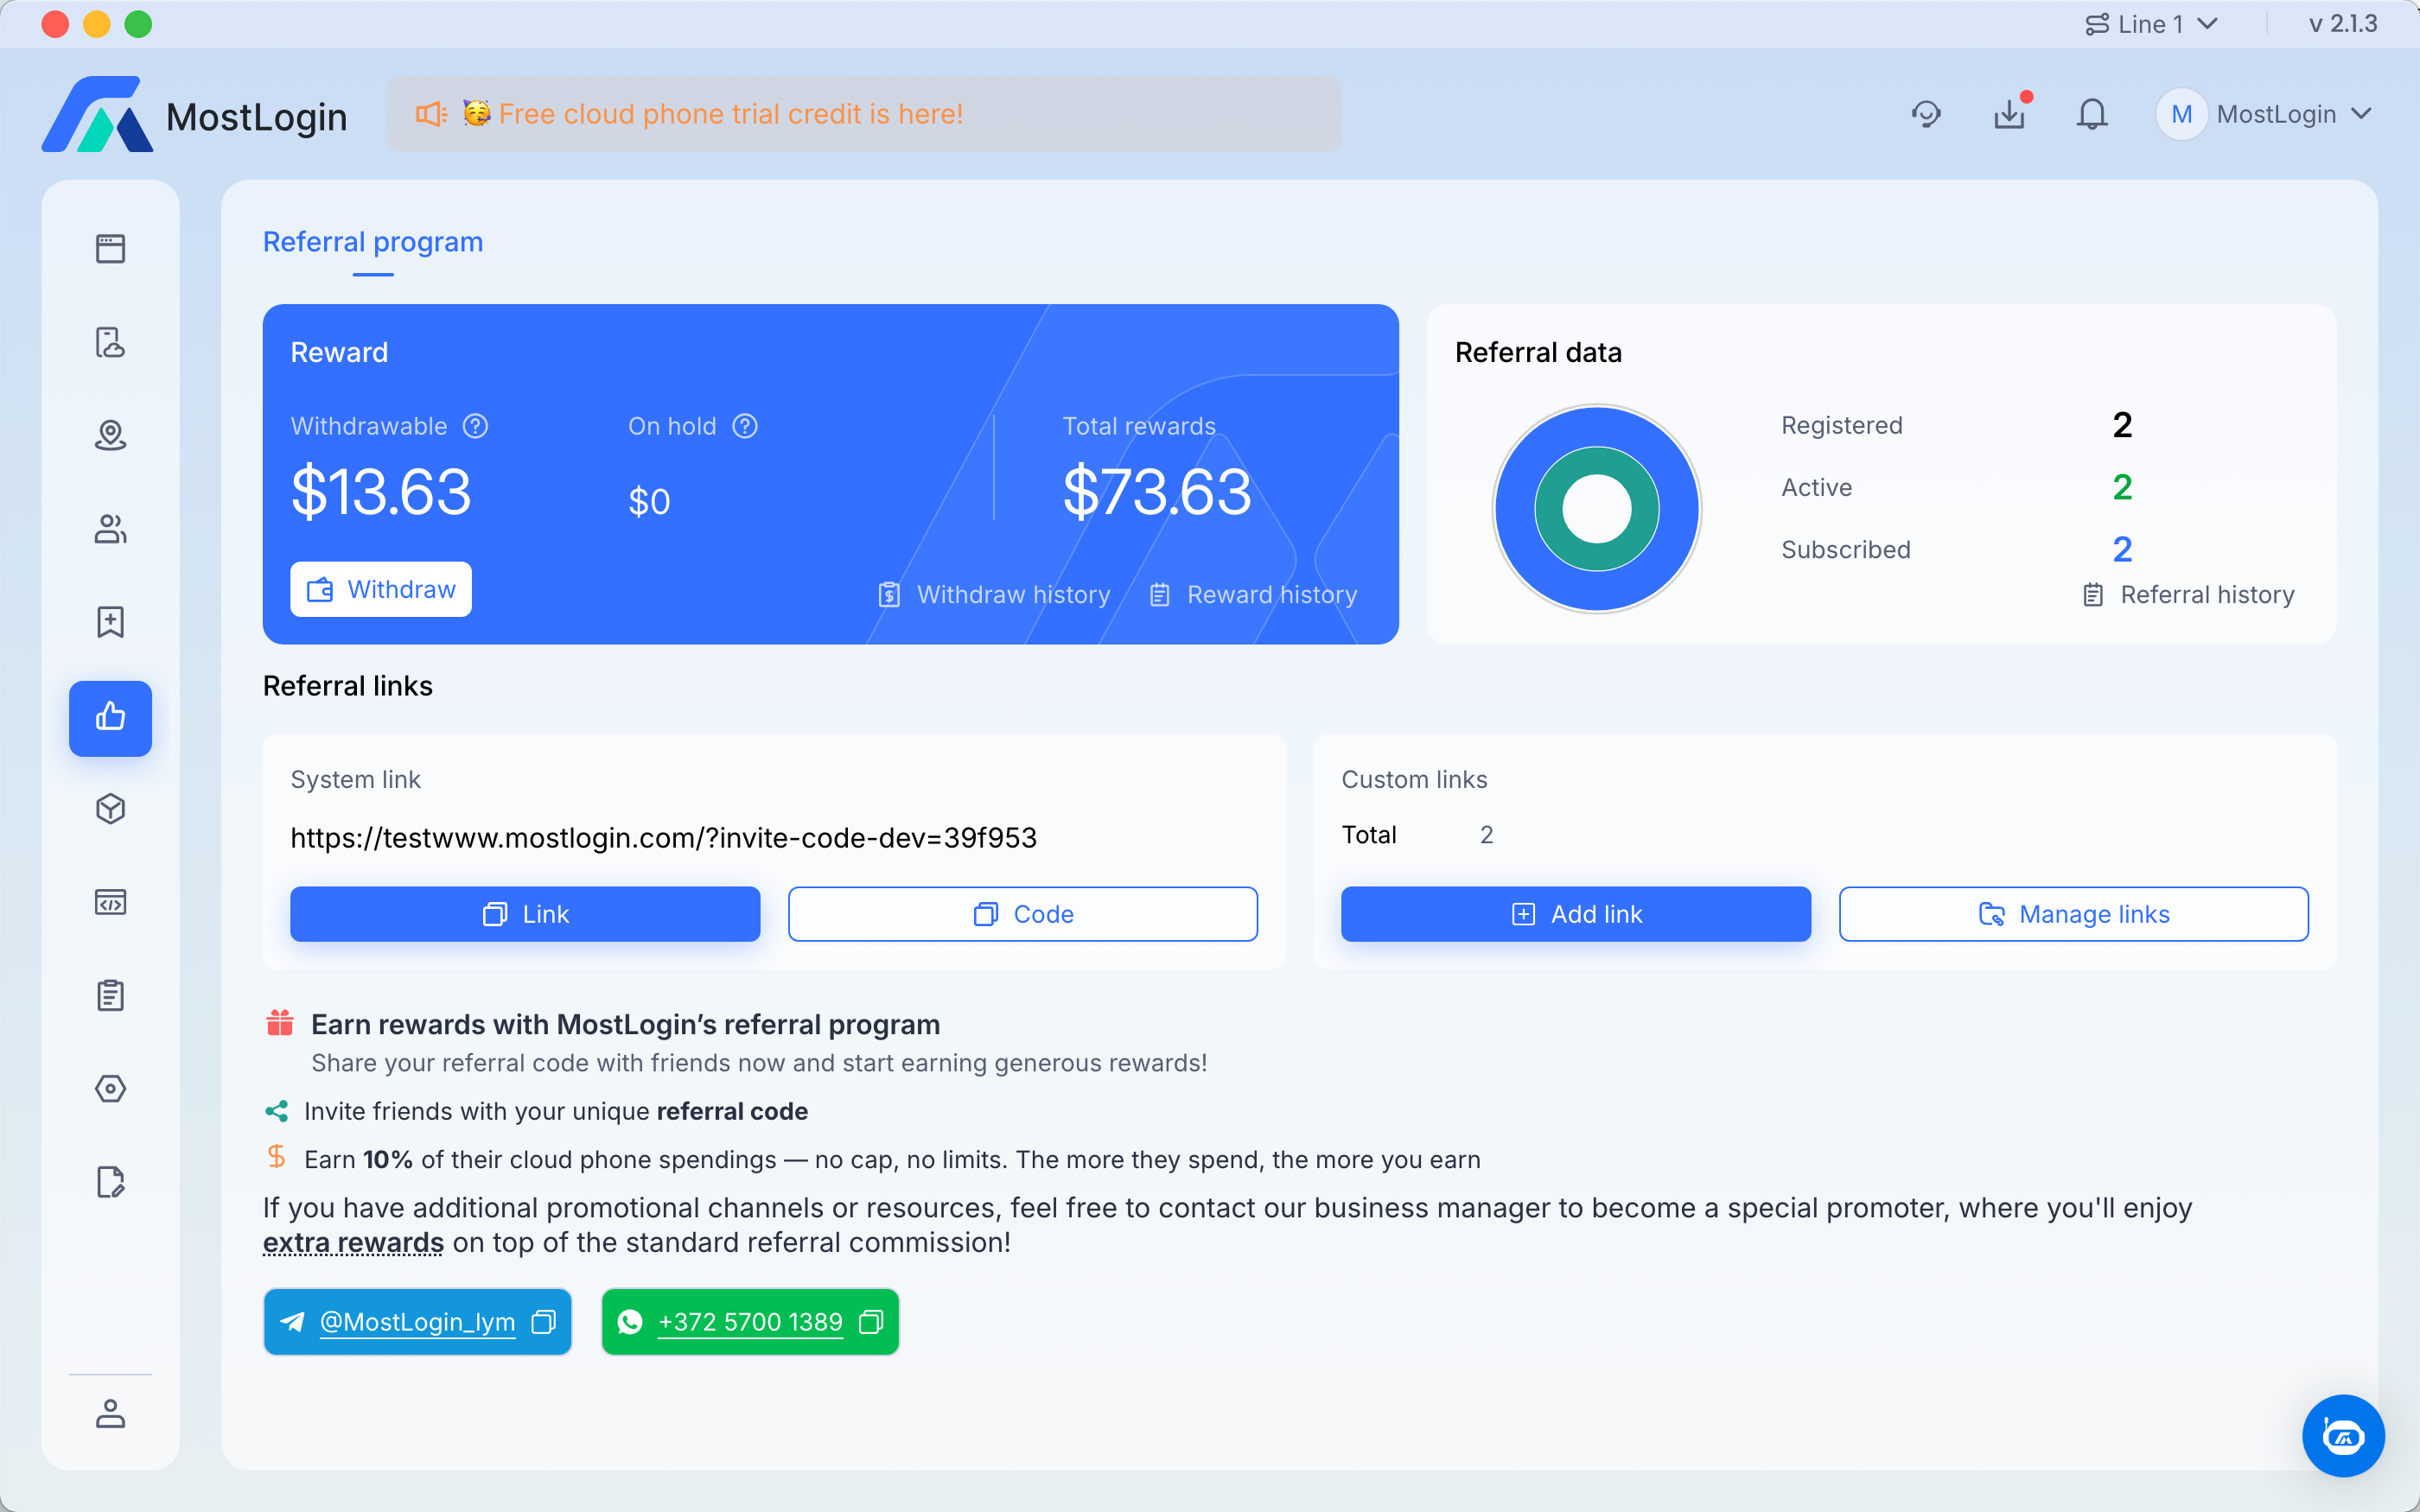Click the $73.63 total rewards amount

[1157, 492]
